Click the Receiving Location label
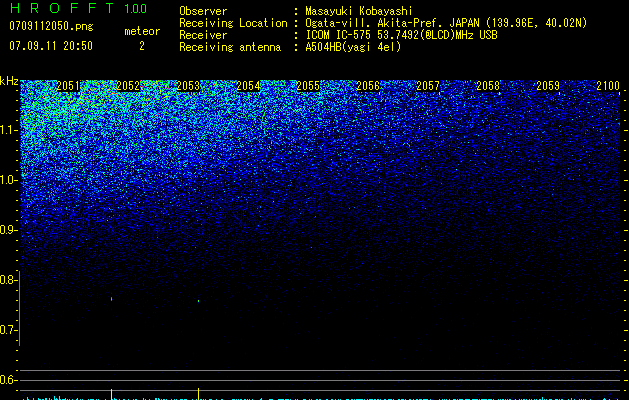Image resolution: width=629 pixels, height=400 pixels. click(233, 23)
